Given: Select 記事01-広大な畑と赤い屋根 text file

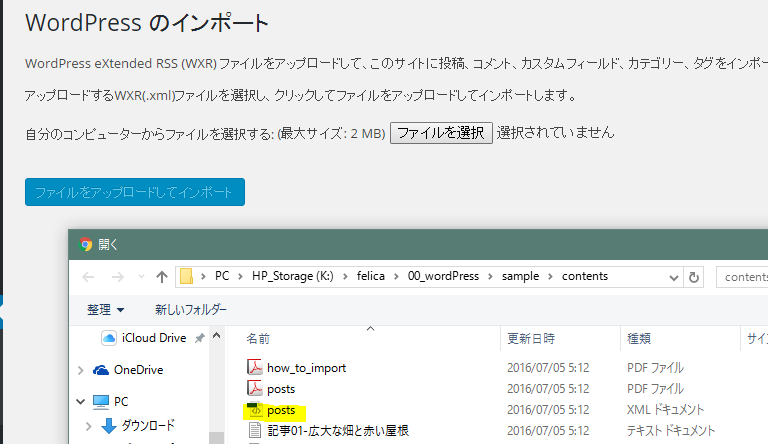Looking at the screenshot, I should point(338,431).
